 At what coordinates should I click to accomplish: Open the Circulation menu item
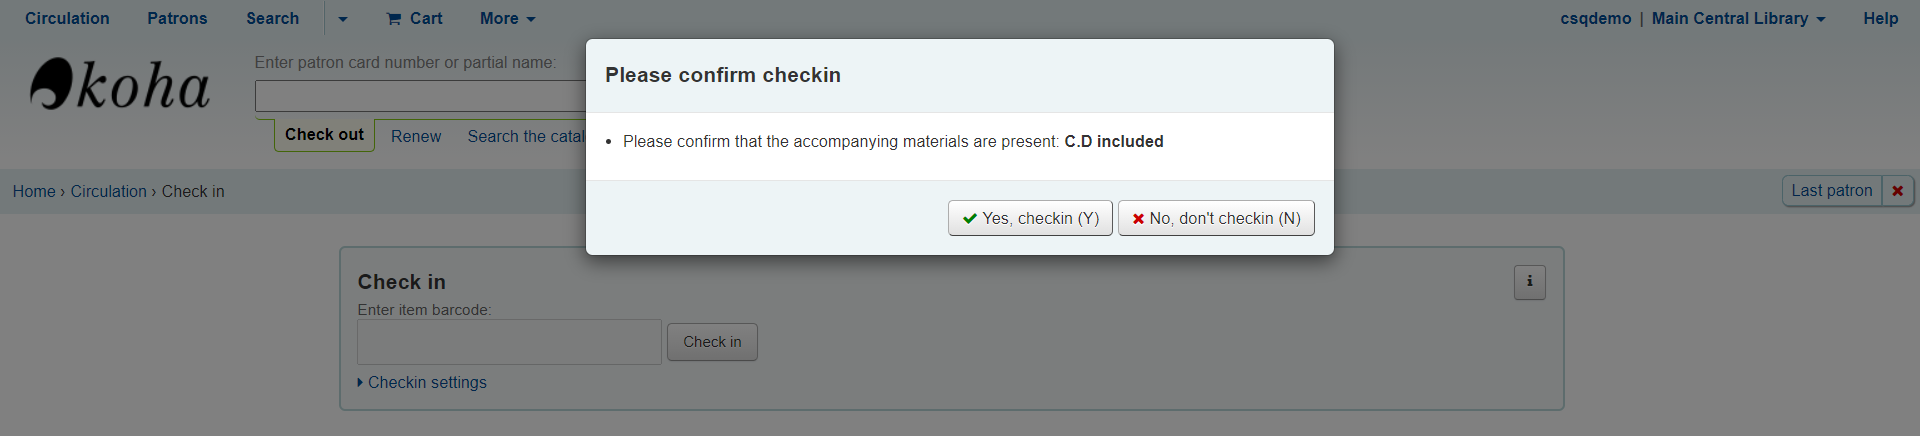click(67, 18)
